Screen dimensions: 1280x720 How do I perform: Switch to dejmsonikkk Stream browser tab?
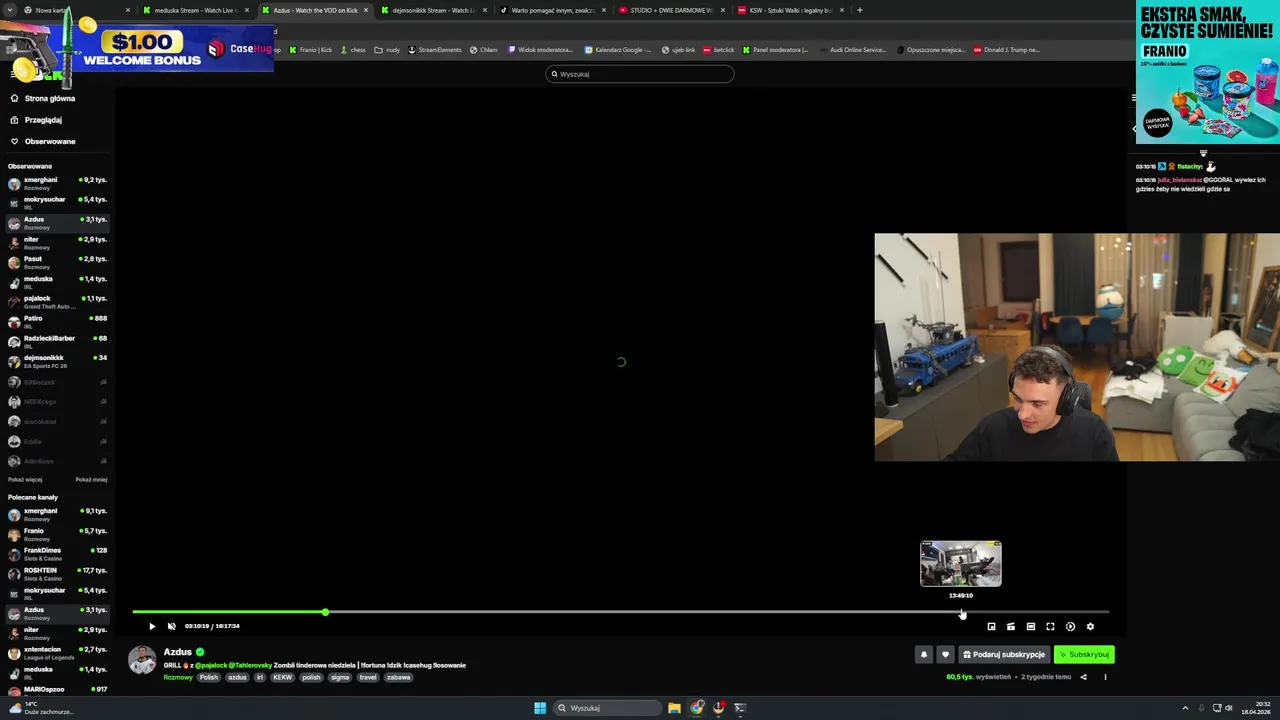click(433, 10)
